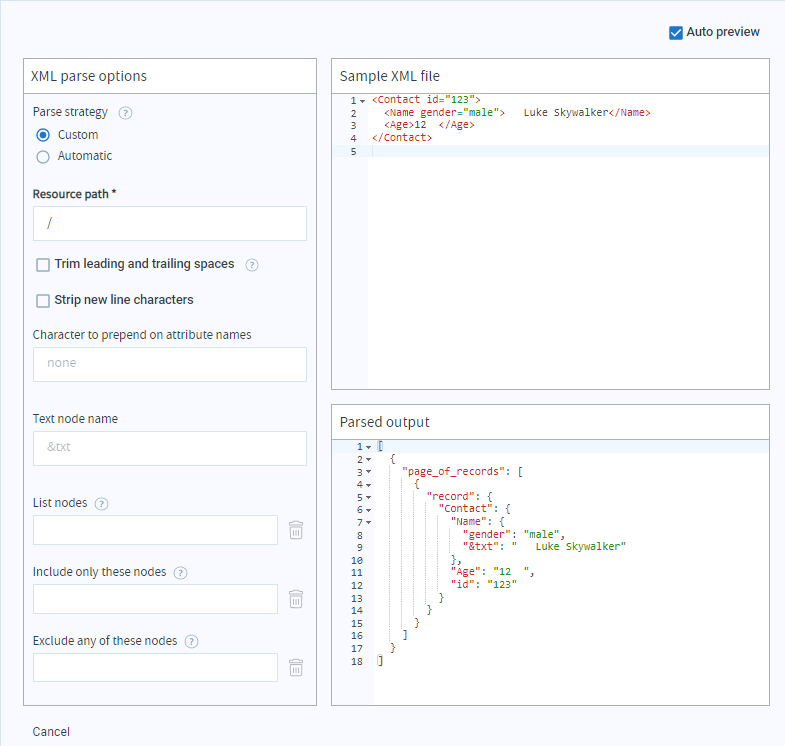Click the "Age": "12" line in Parsed output
The image size is (785, 746).
492,572
